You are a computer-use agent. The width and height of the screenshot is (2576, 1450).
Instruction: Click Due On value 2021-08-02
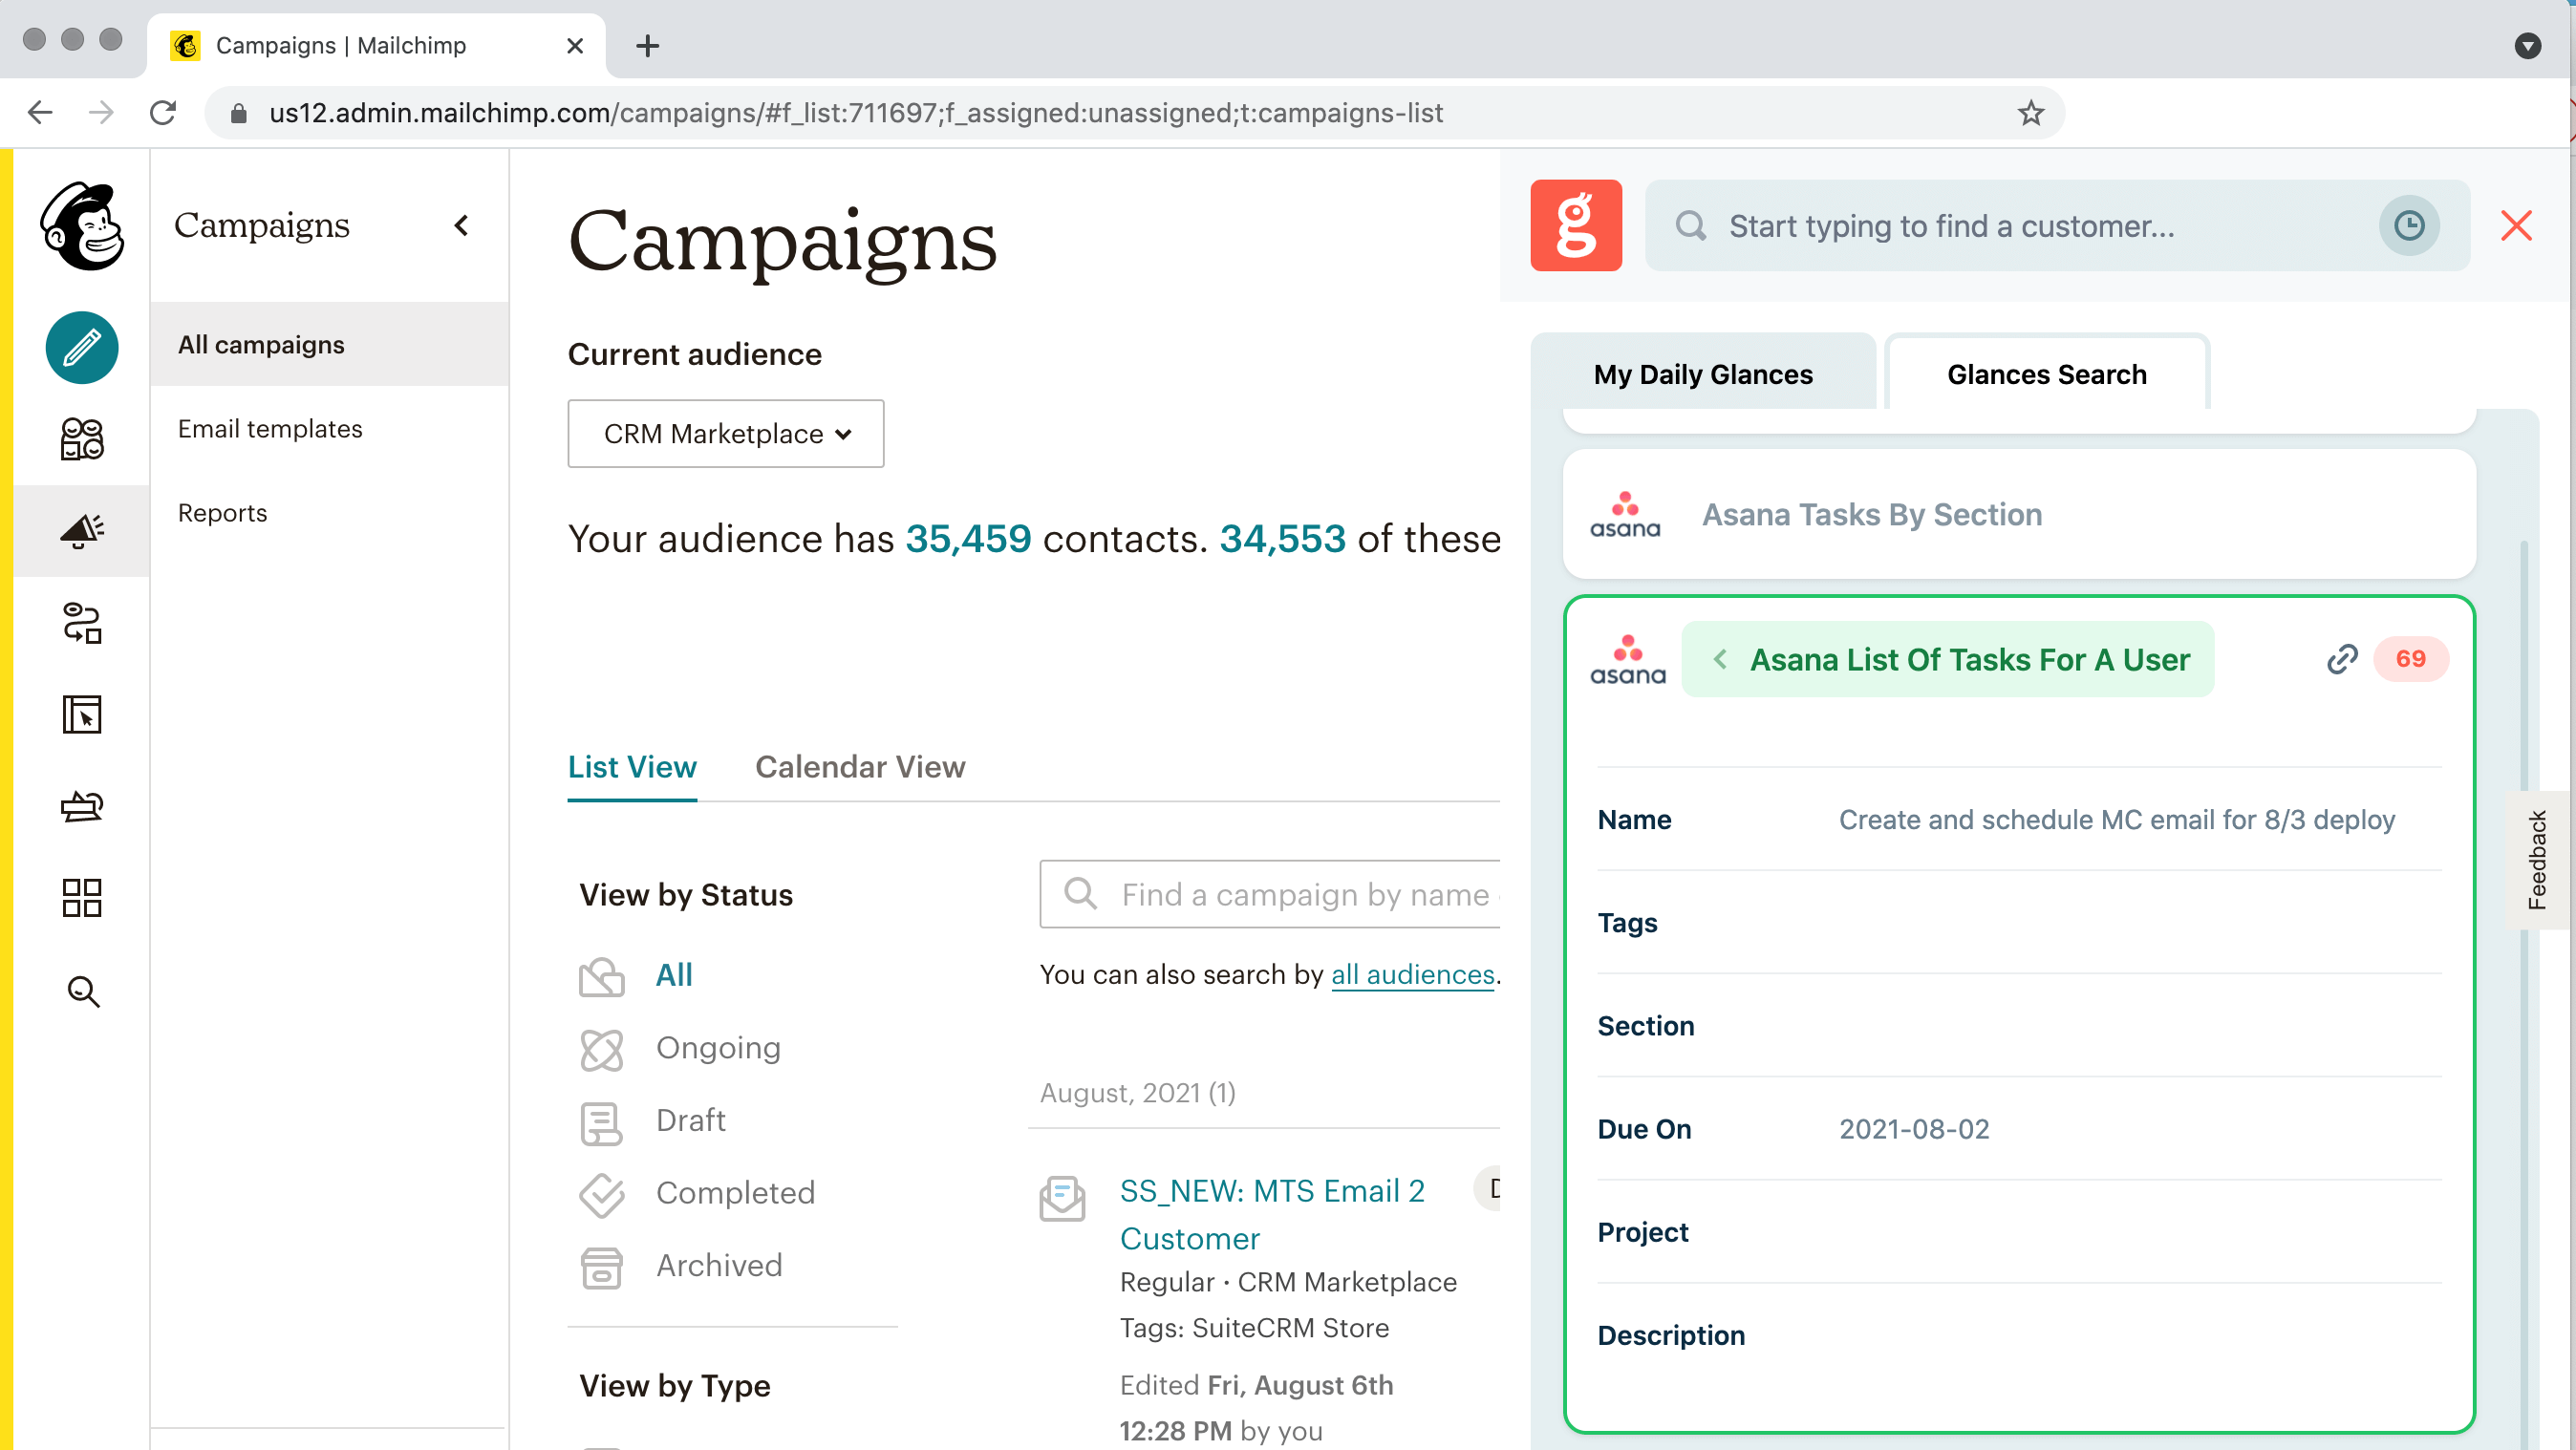pos(1913,1128)
